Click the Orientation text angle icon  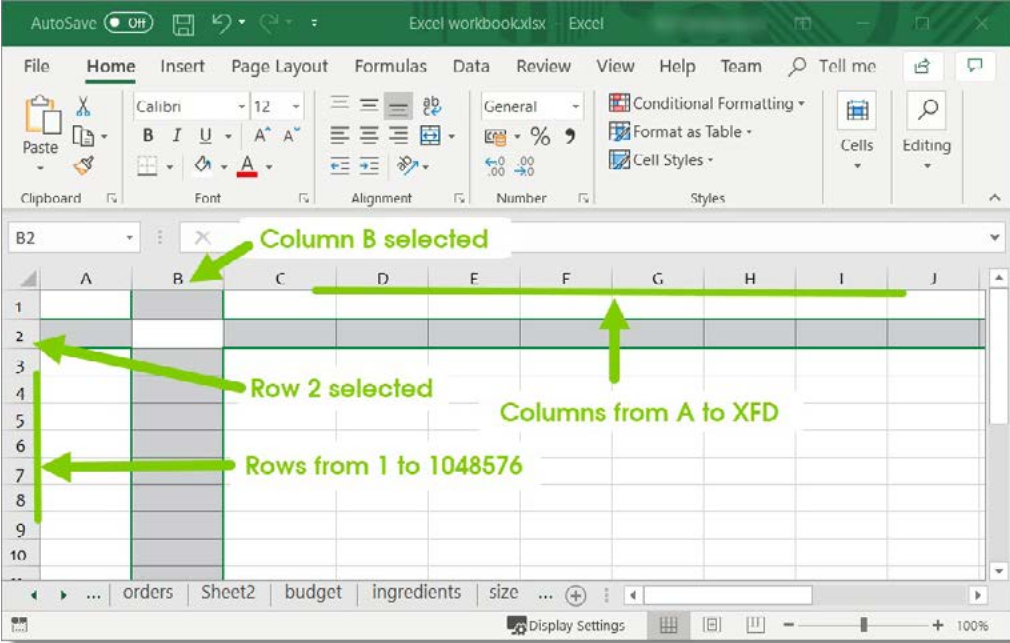point(408,166)
